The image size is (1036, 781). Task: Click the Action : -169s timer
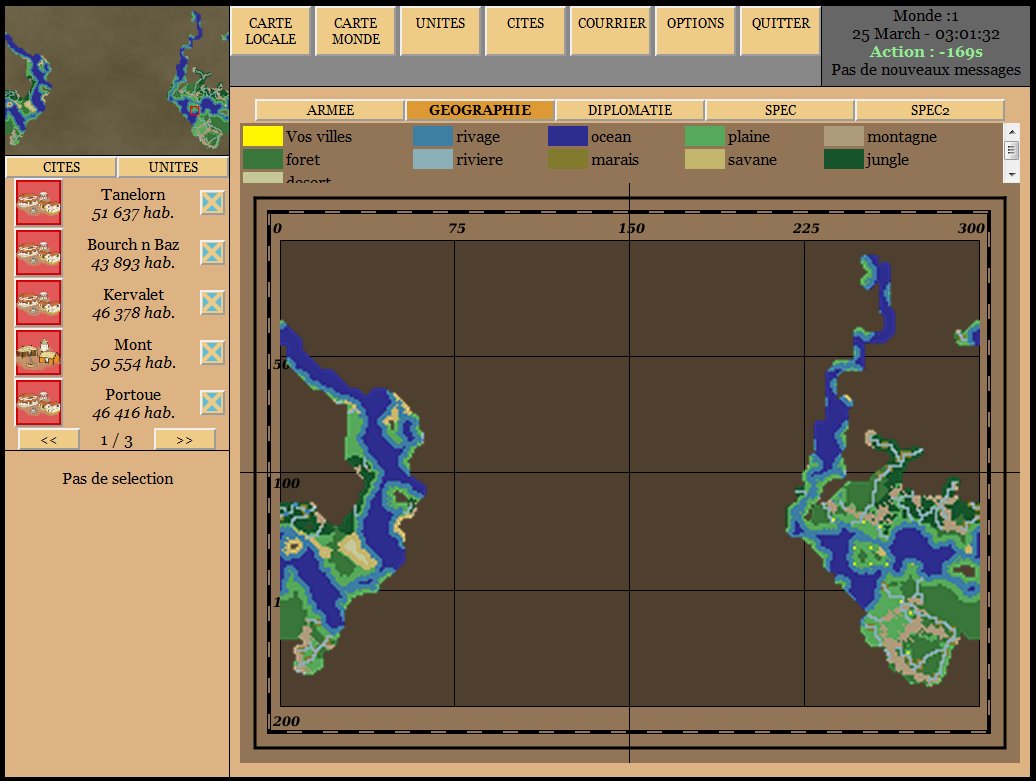926,52
